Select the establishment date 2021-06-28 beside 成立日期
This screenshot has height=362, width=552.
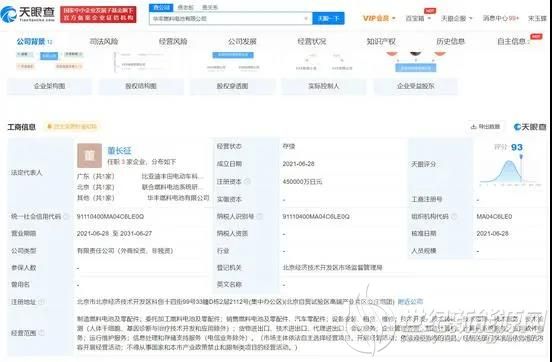(298, 164)
